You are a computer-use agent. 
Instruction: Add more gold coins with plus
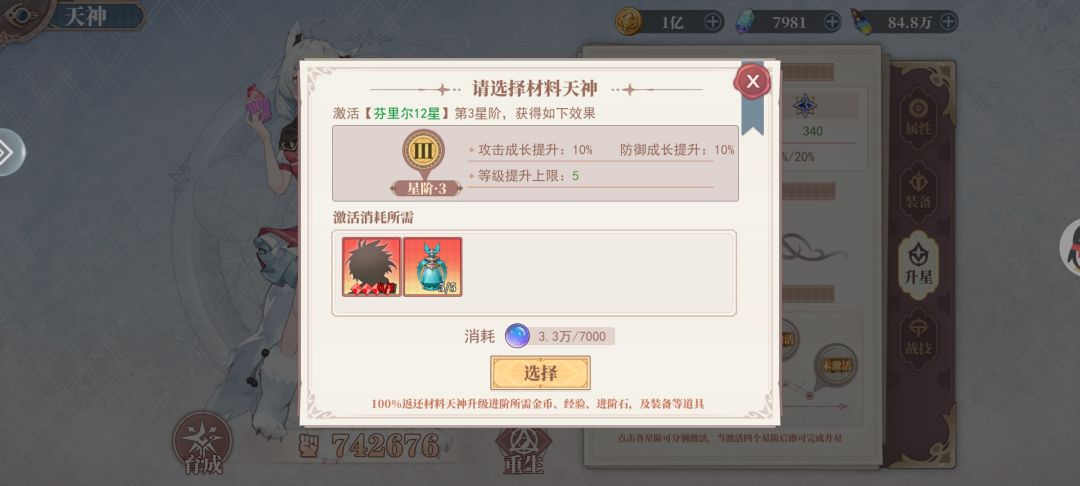click(x=713, y=22)
